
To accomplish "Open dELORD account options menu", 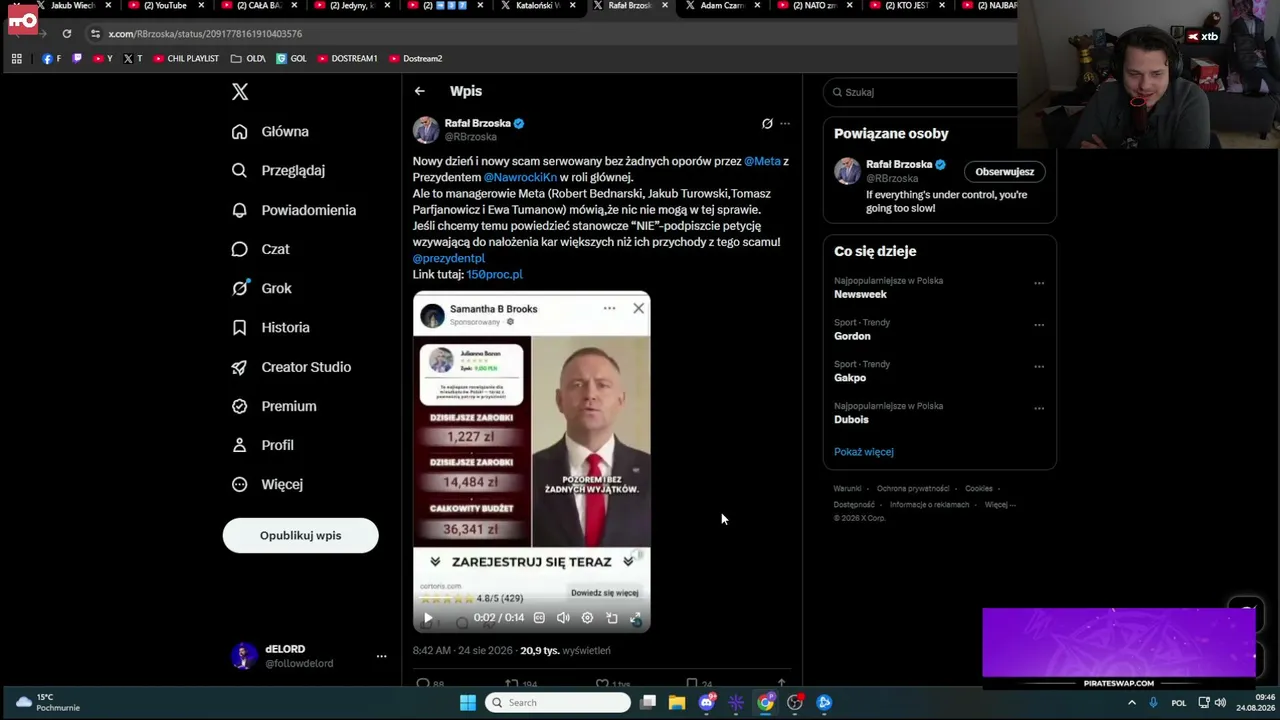I will pyautogui.click(x=381, y=656).
